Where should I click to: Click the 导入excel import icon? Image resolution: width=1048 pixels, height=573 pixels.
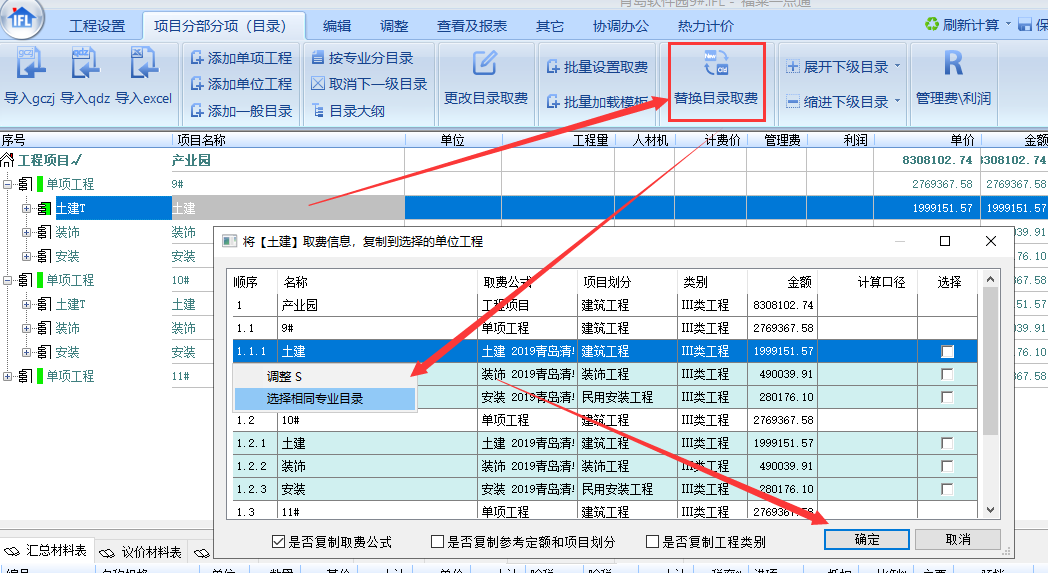pos(143,66)
